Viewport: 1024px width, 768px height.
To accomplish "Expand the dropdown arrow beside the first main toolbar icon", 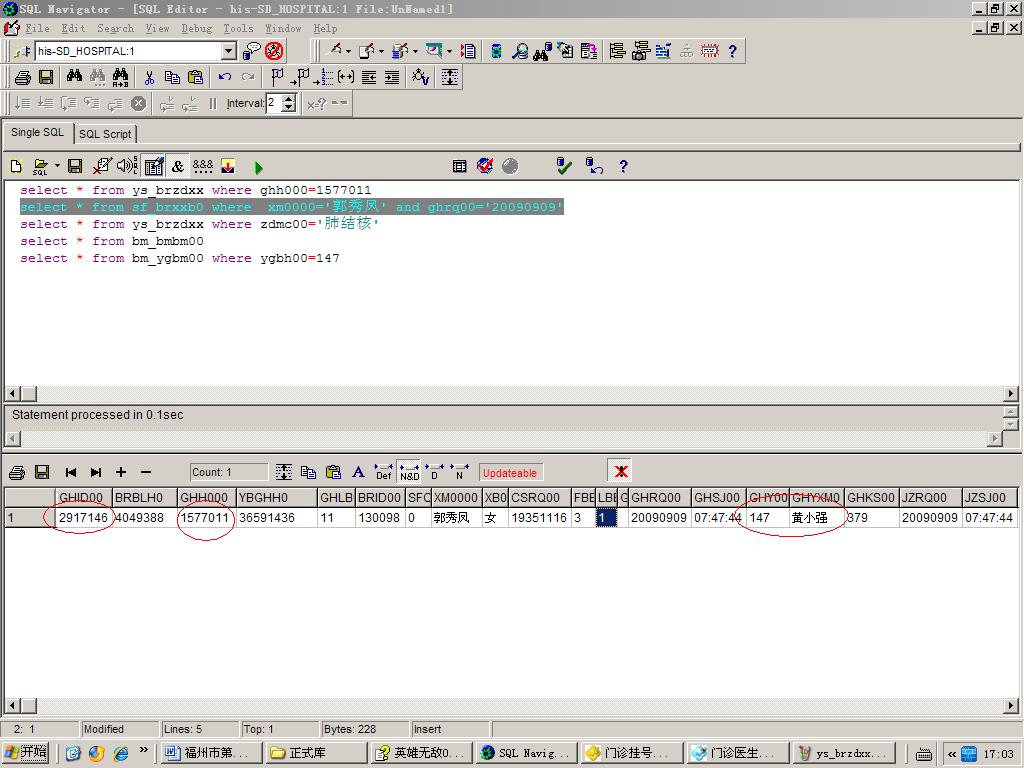I will coord(349,51).
